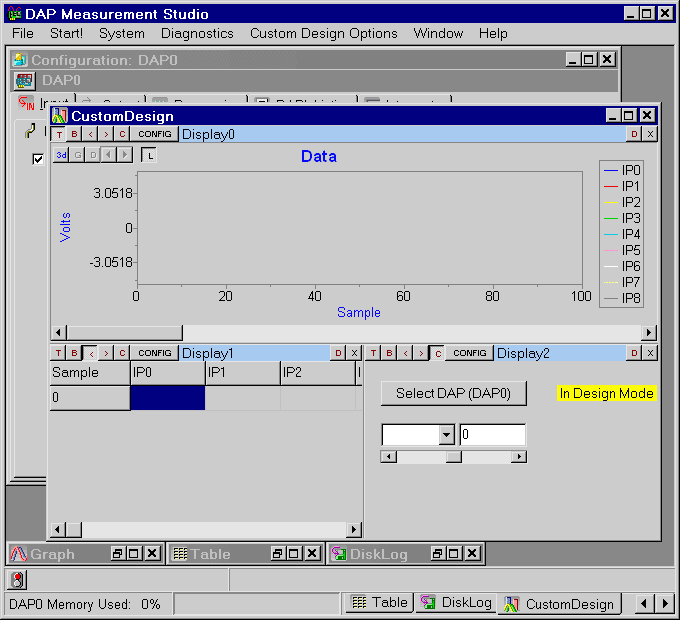Click the B button in Display0 toolbar
Image resolution: width=680 pixels, height=620 pixels.
[75, 134]
